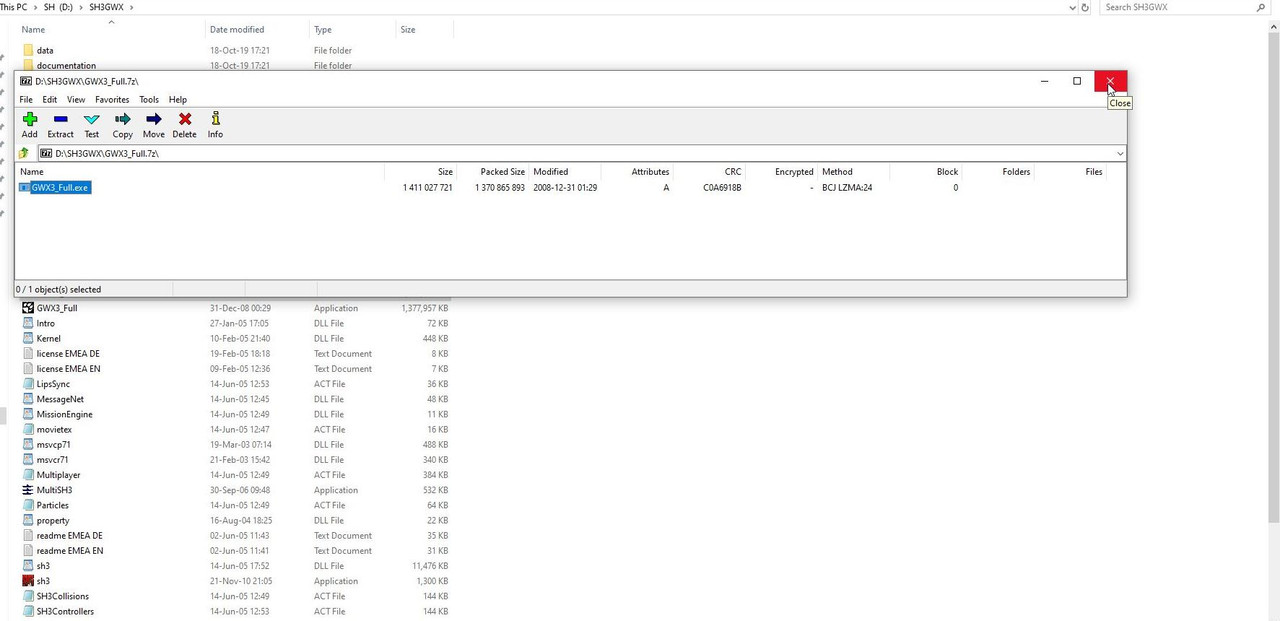This screenshot has height=621, width=1280.
Task: Select the Kernel DLL file
Action: click(48, 338)
